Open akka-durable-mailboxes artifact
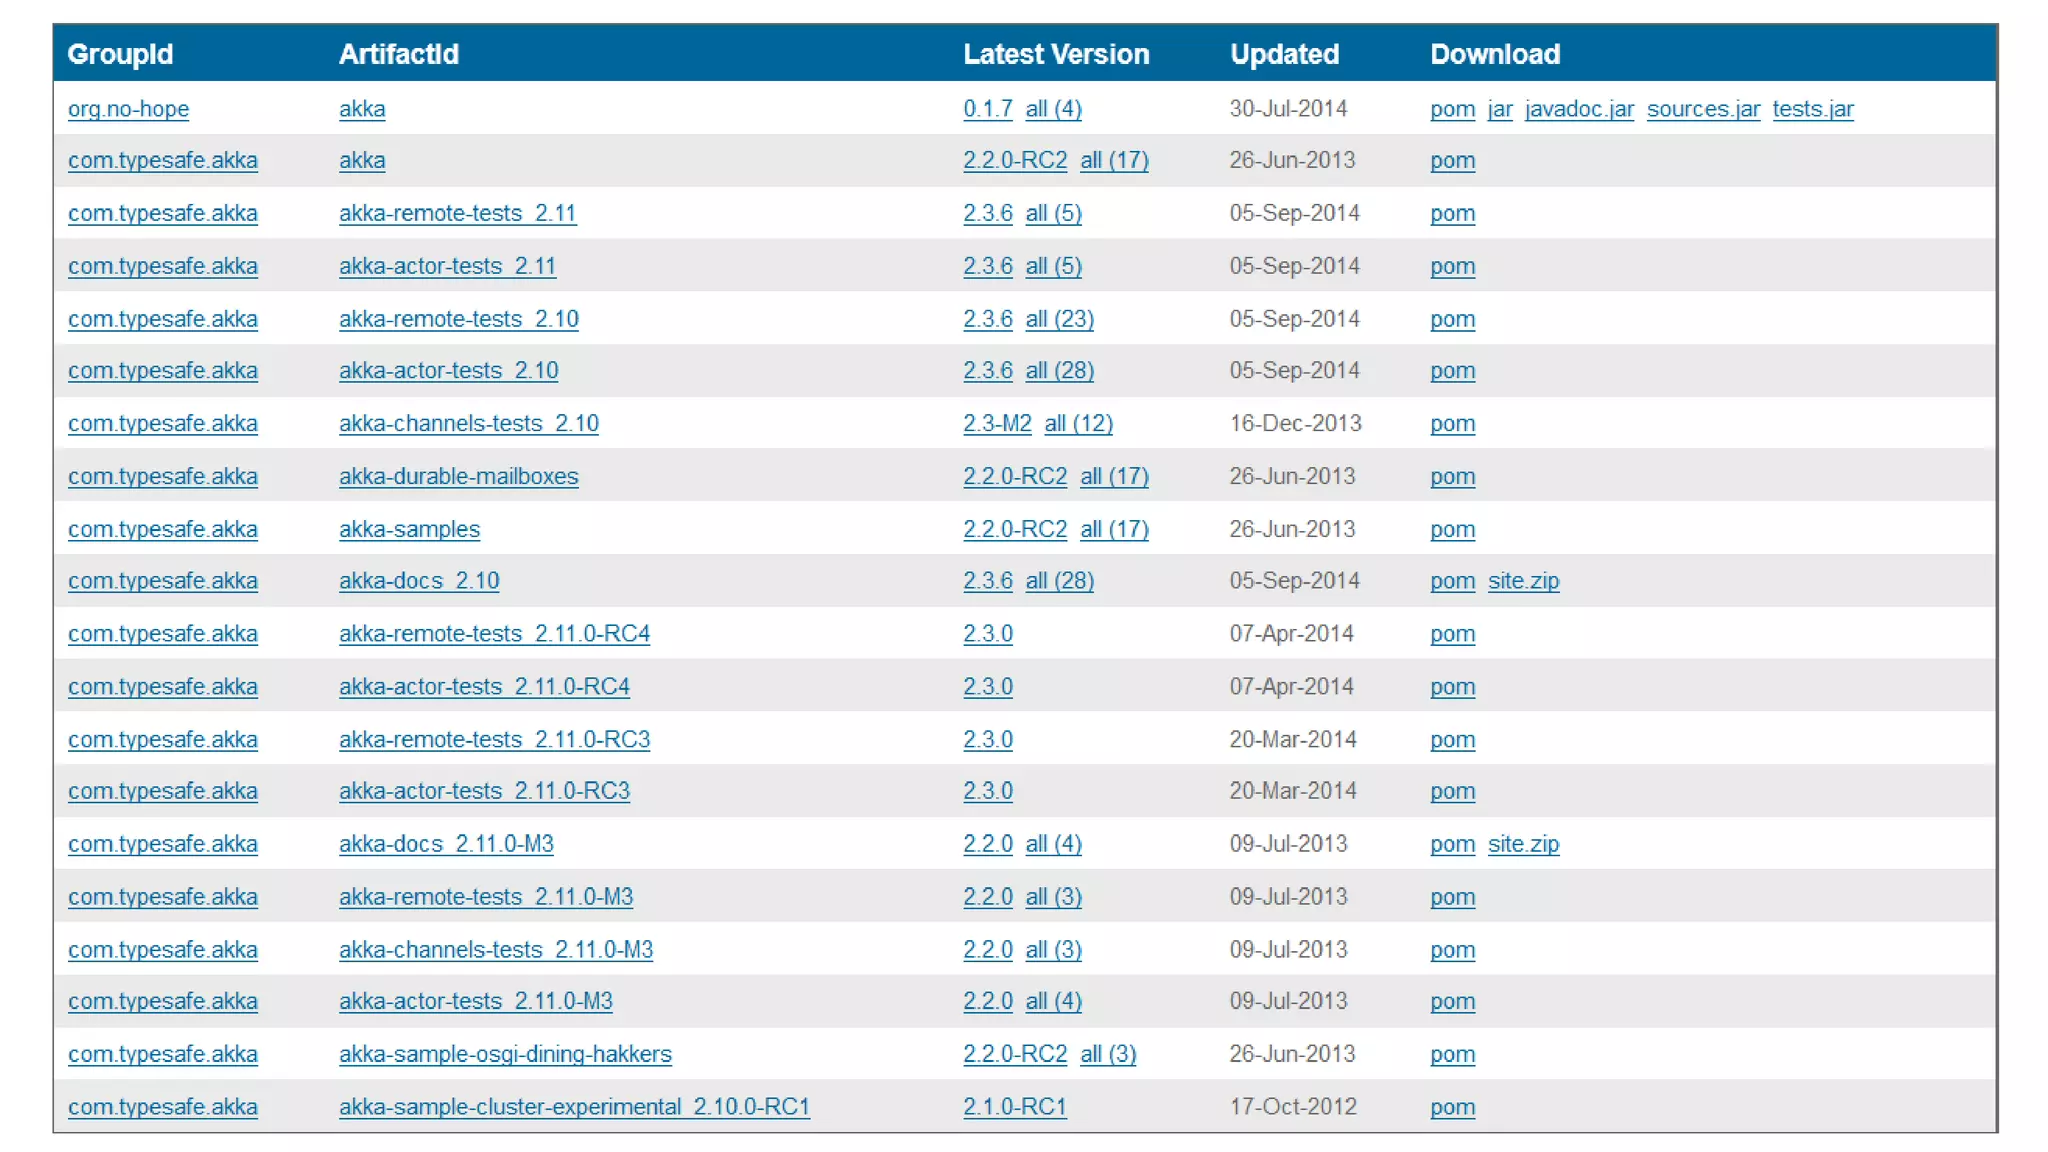2048x1152 pixels. (458, 476)
